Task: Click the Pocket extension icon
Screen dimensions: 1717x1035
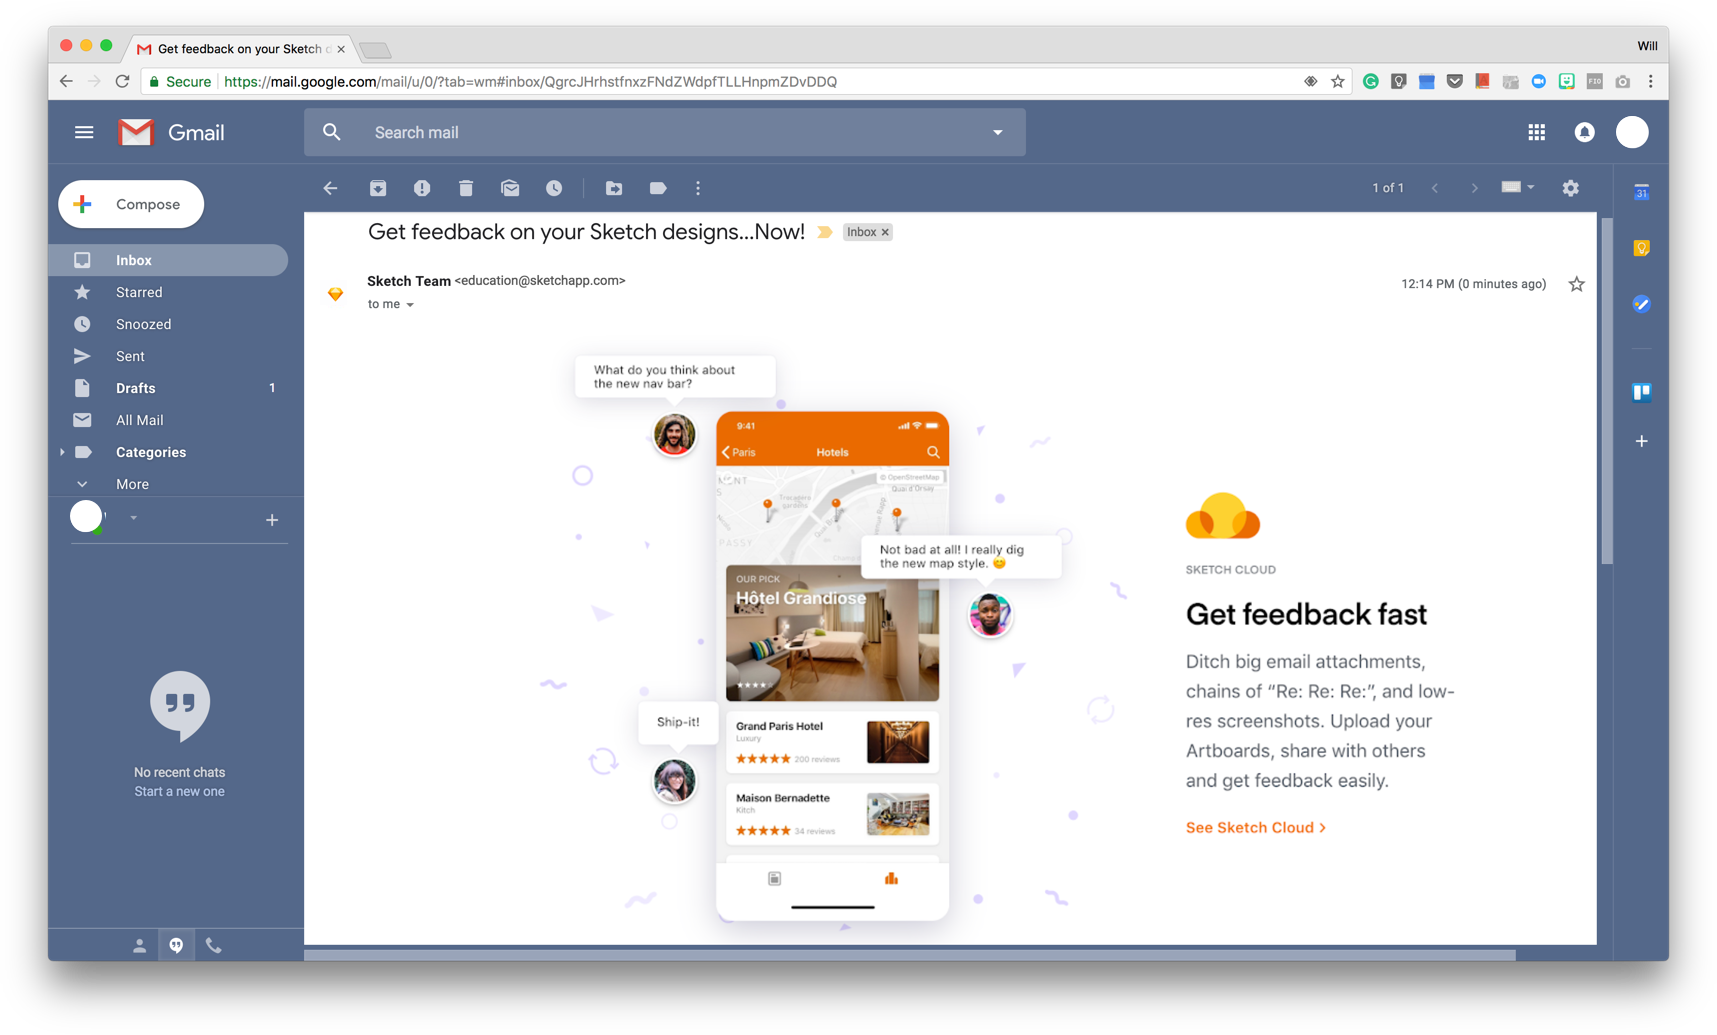Action: point(1455,82)
